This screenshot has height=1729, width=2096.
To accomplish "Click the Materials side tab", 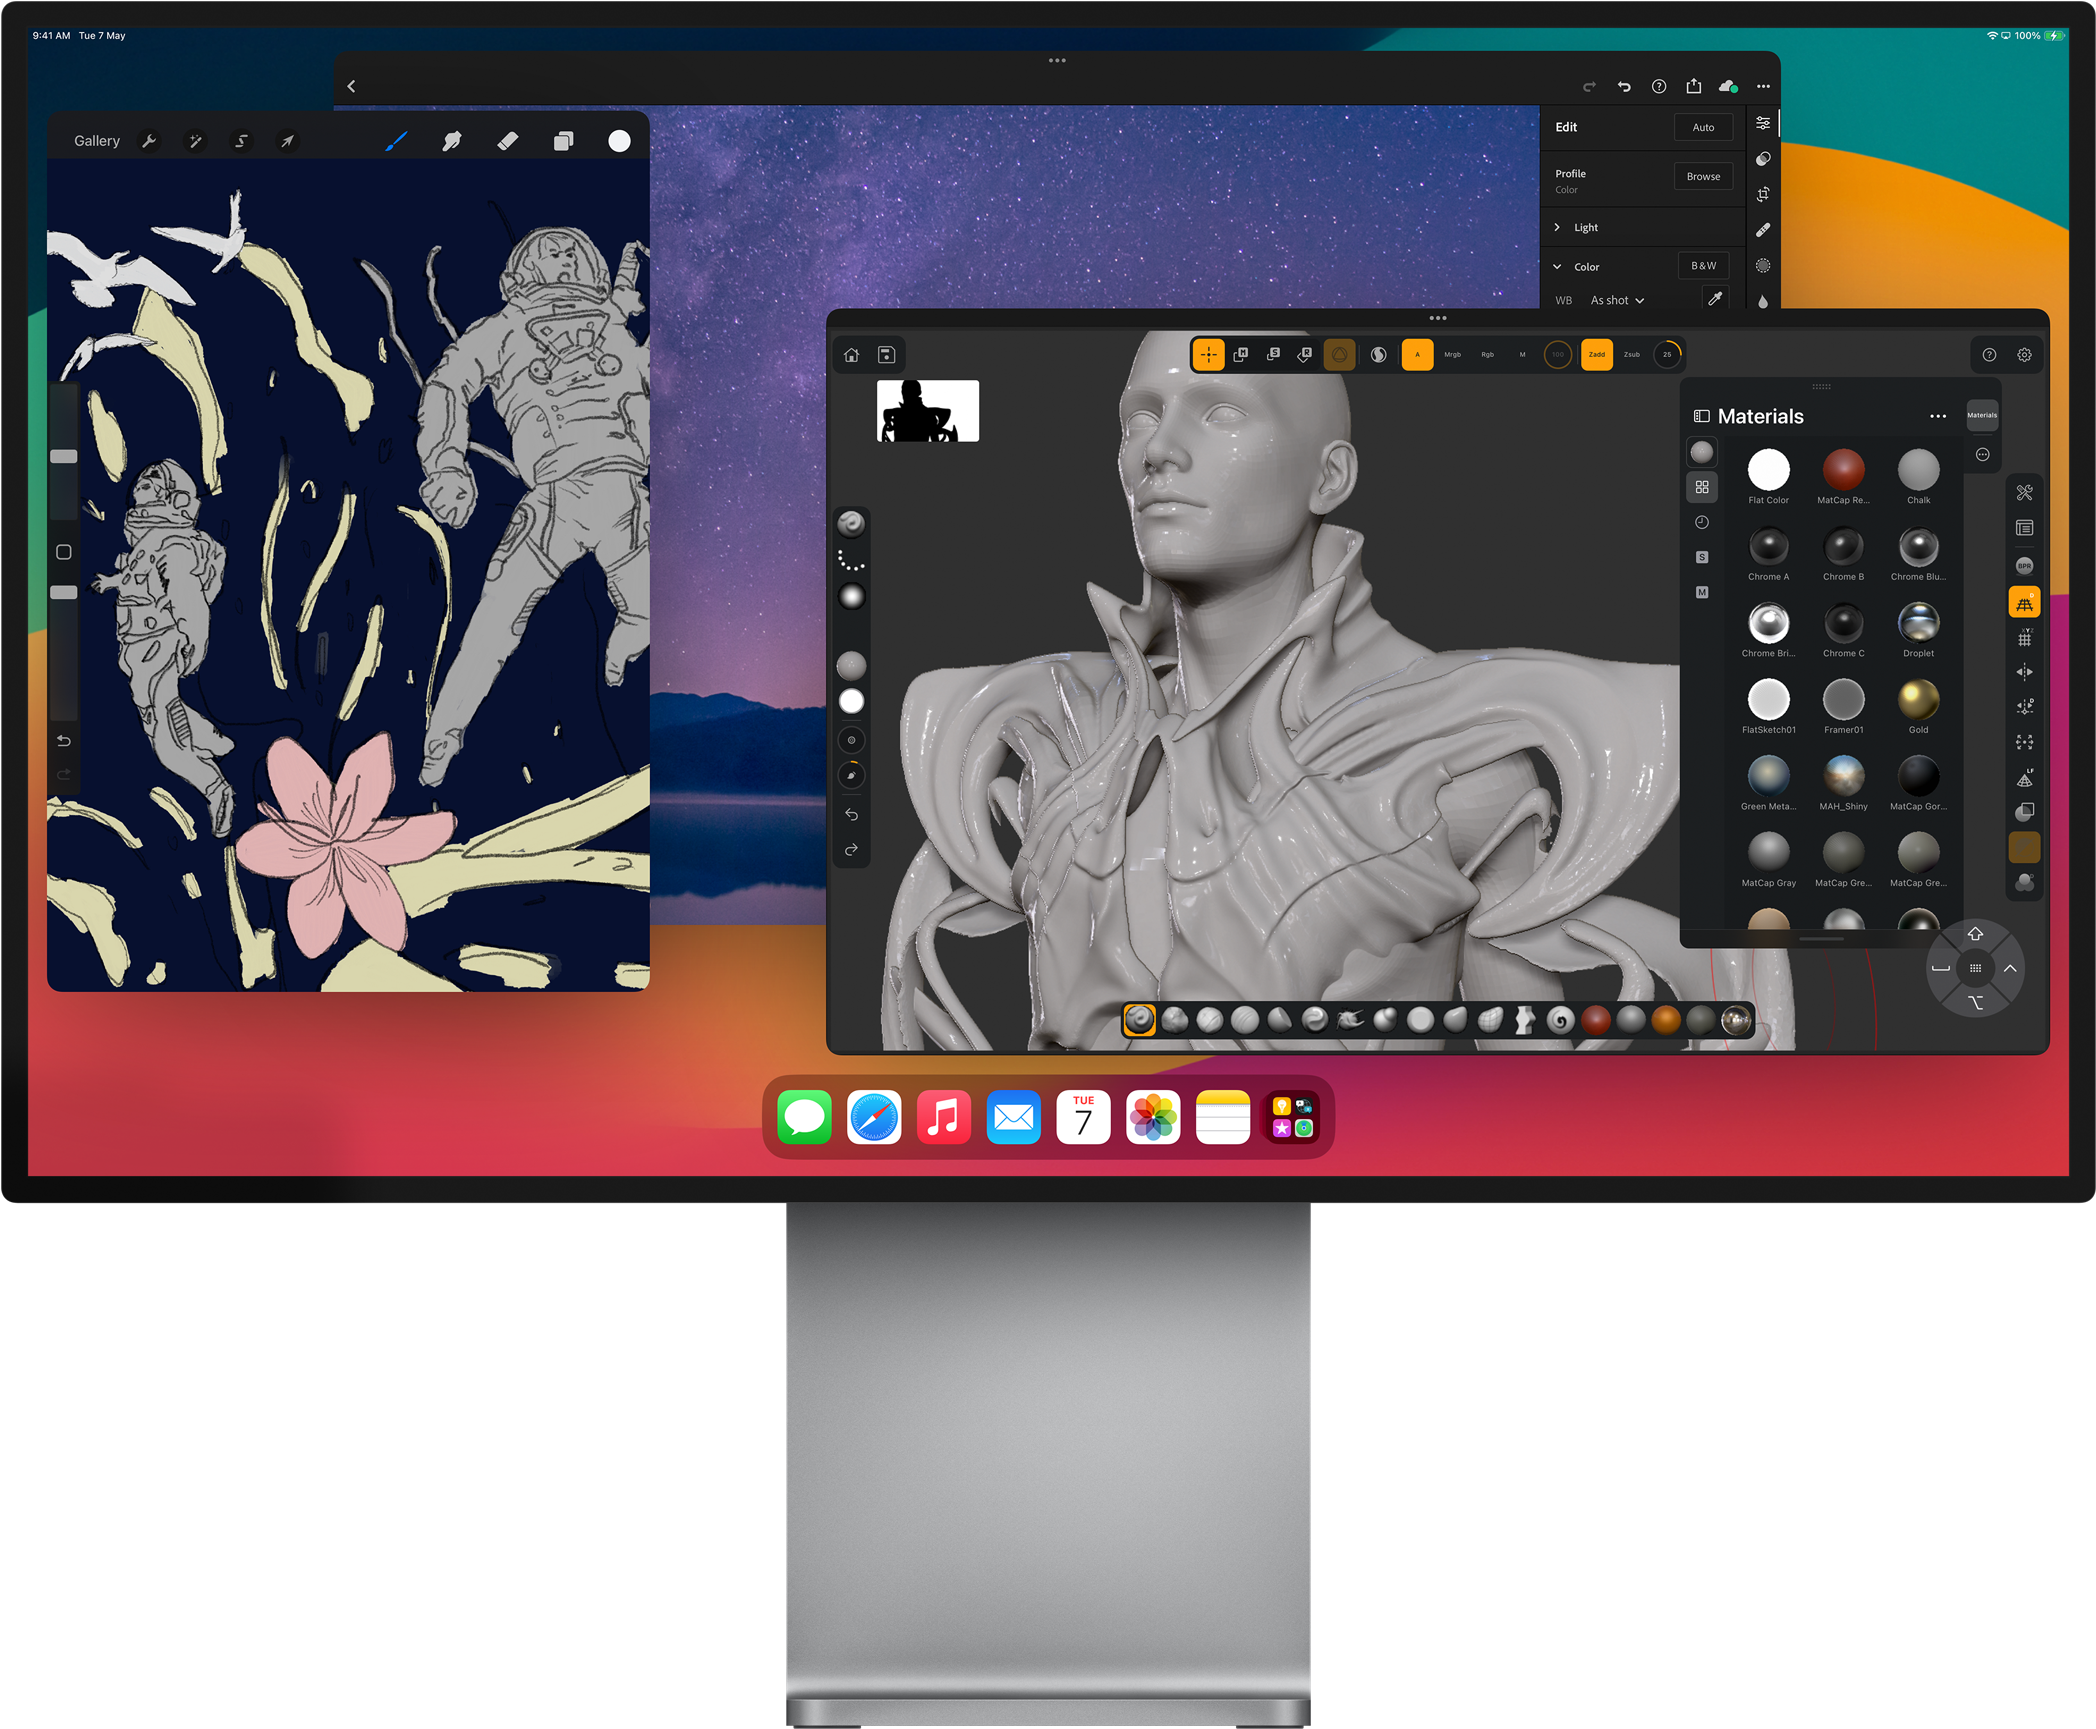I will click(x=1982, y=415).
